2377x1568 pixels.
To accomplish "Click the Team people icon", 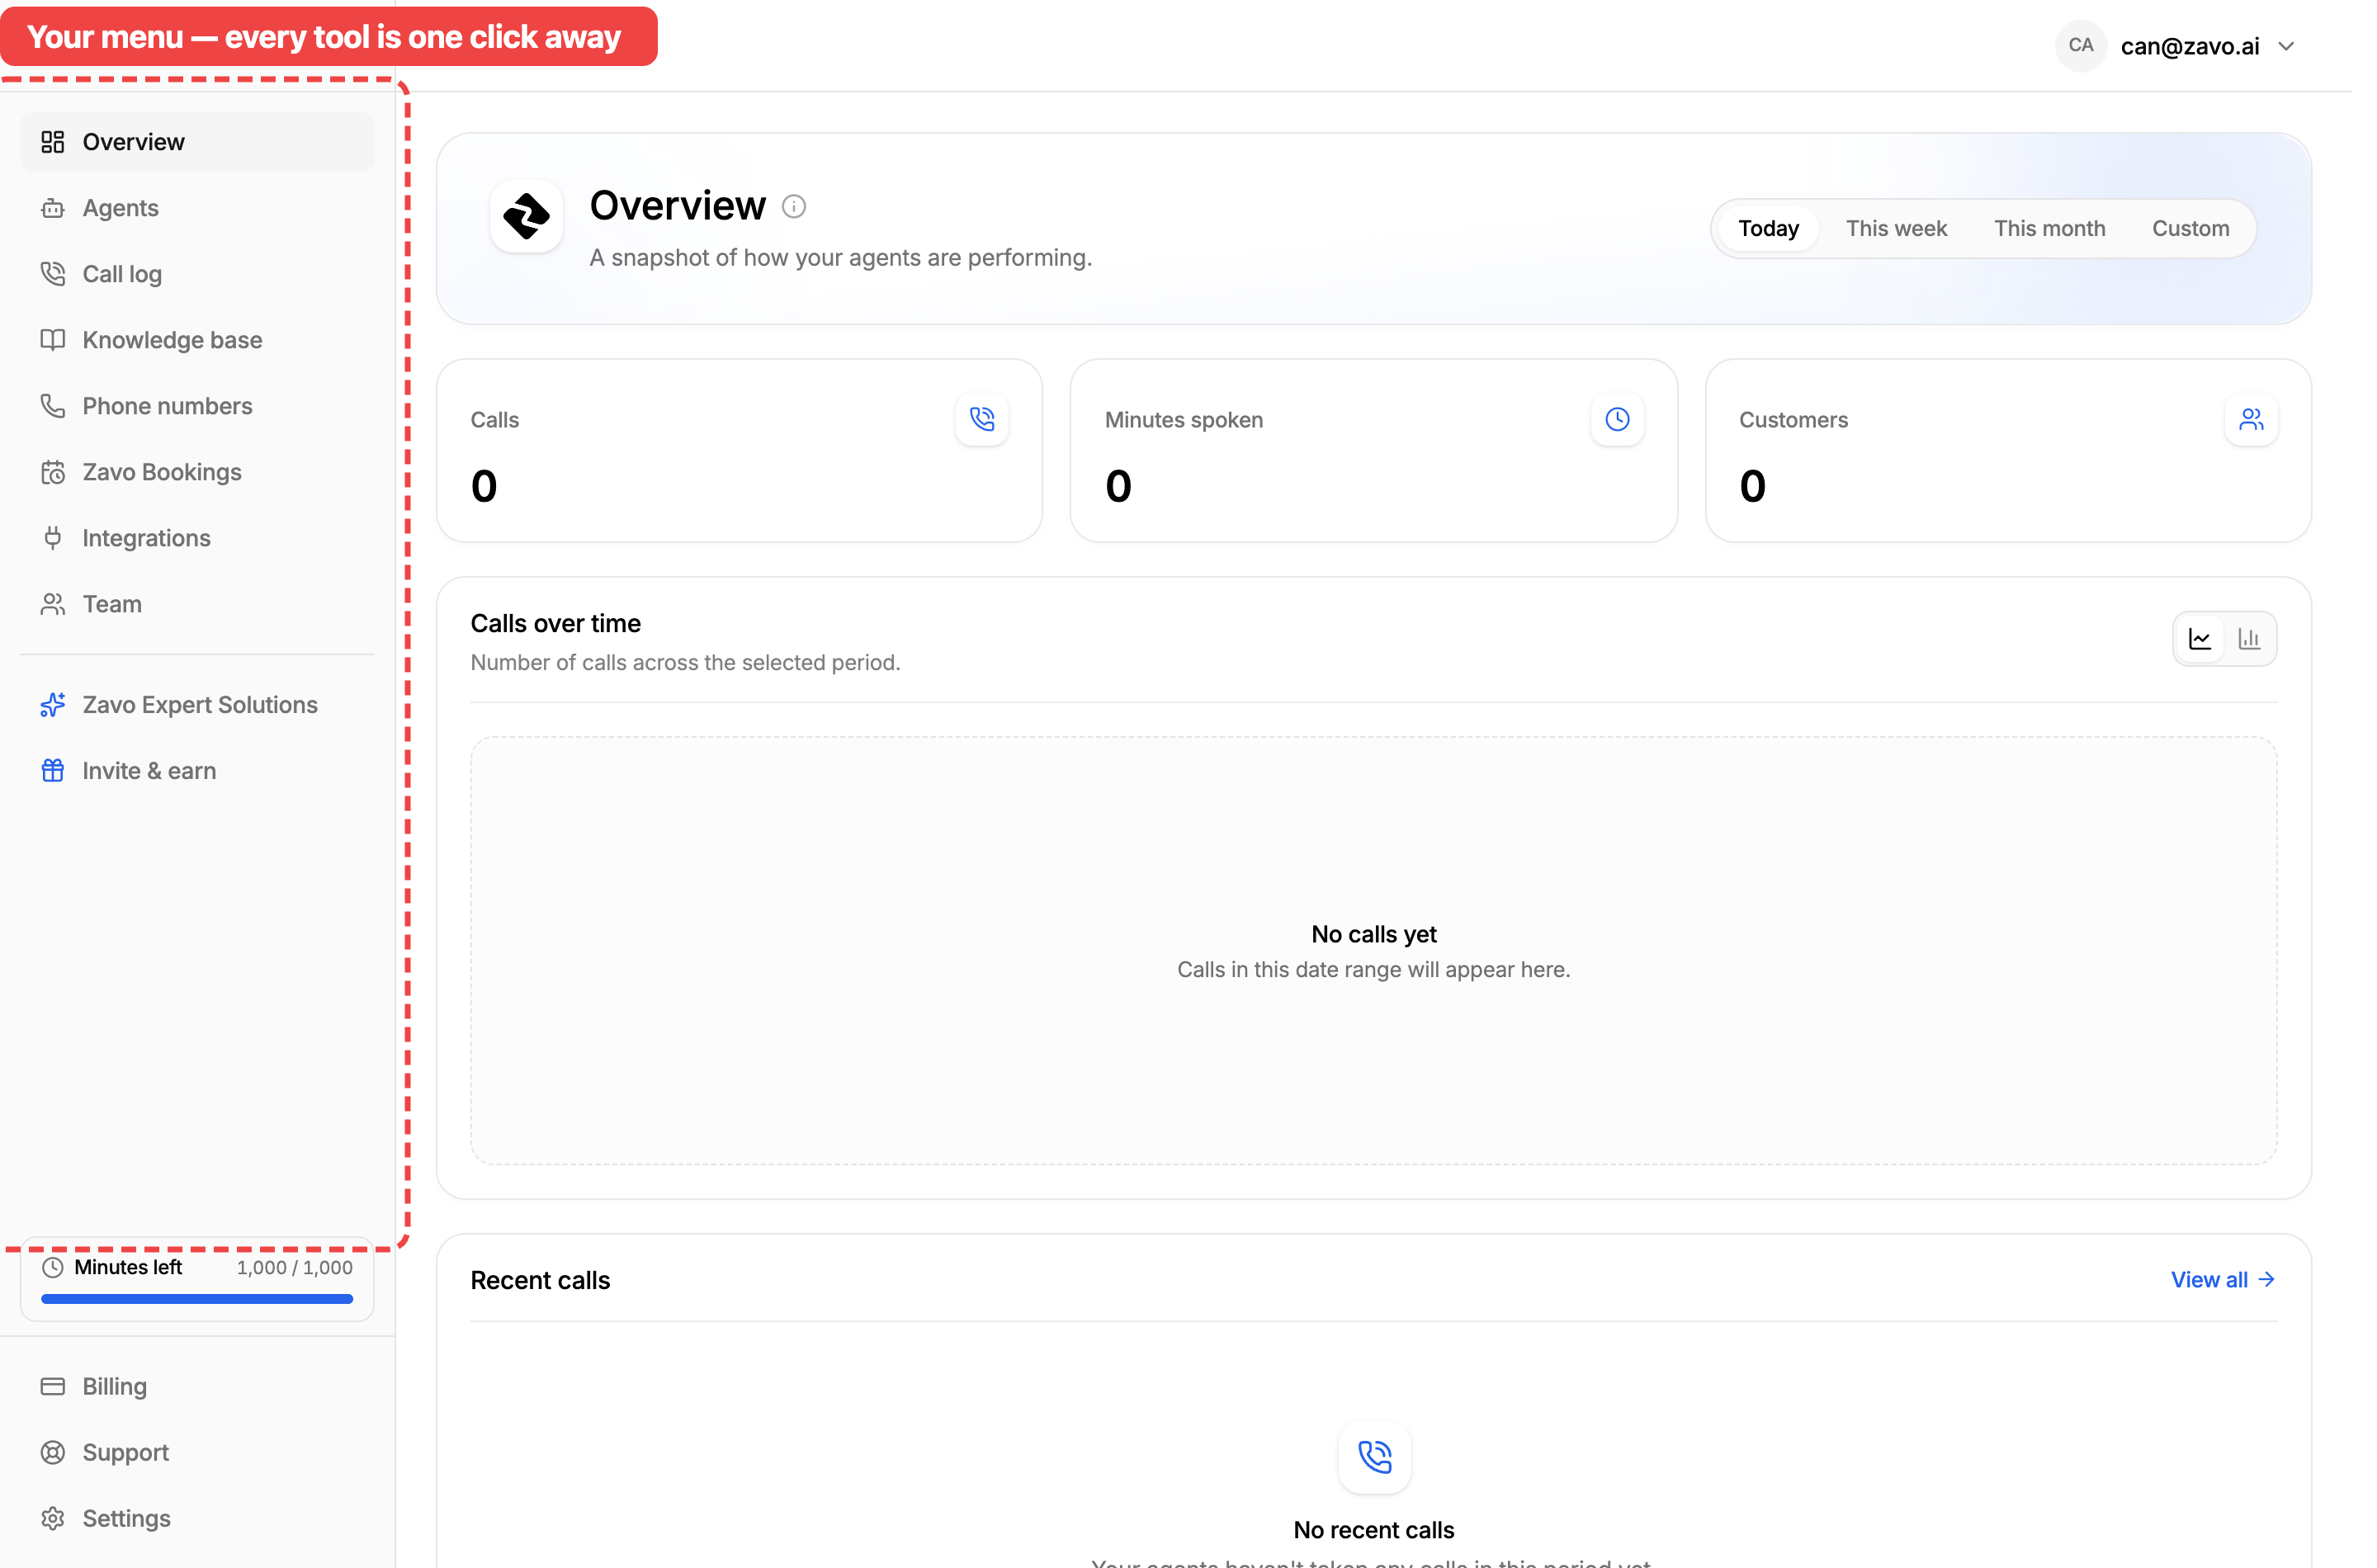I will [x=53, y=604].
